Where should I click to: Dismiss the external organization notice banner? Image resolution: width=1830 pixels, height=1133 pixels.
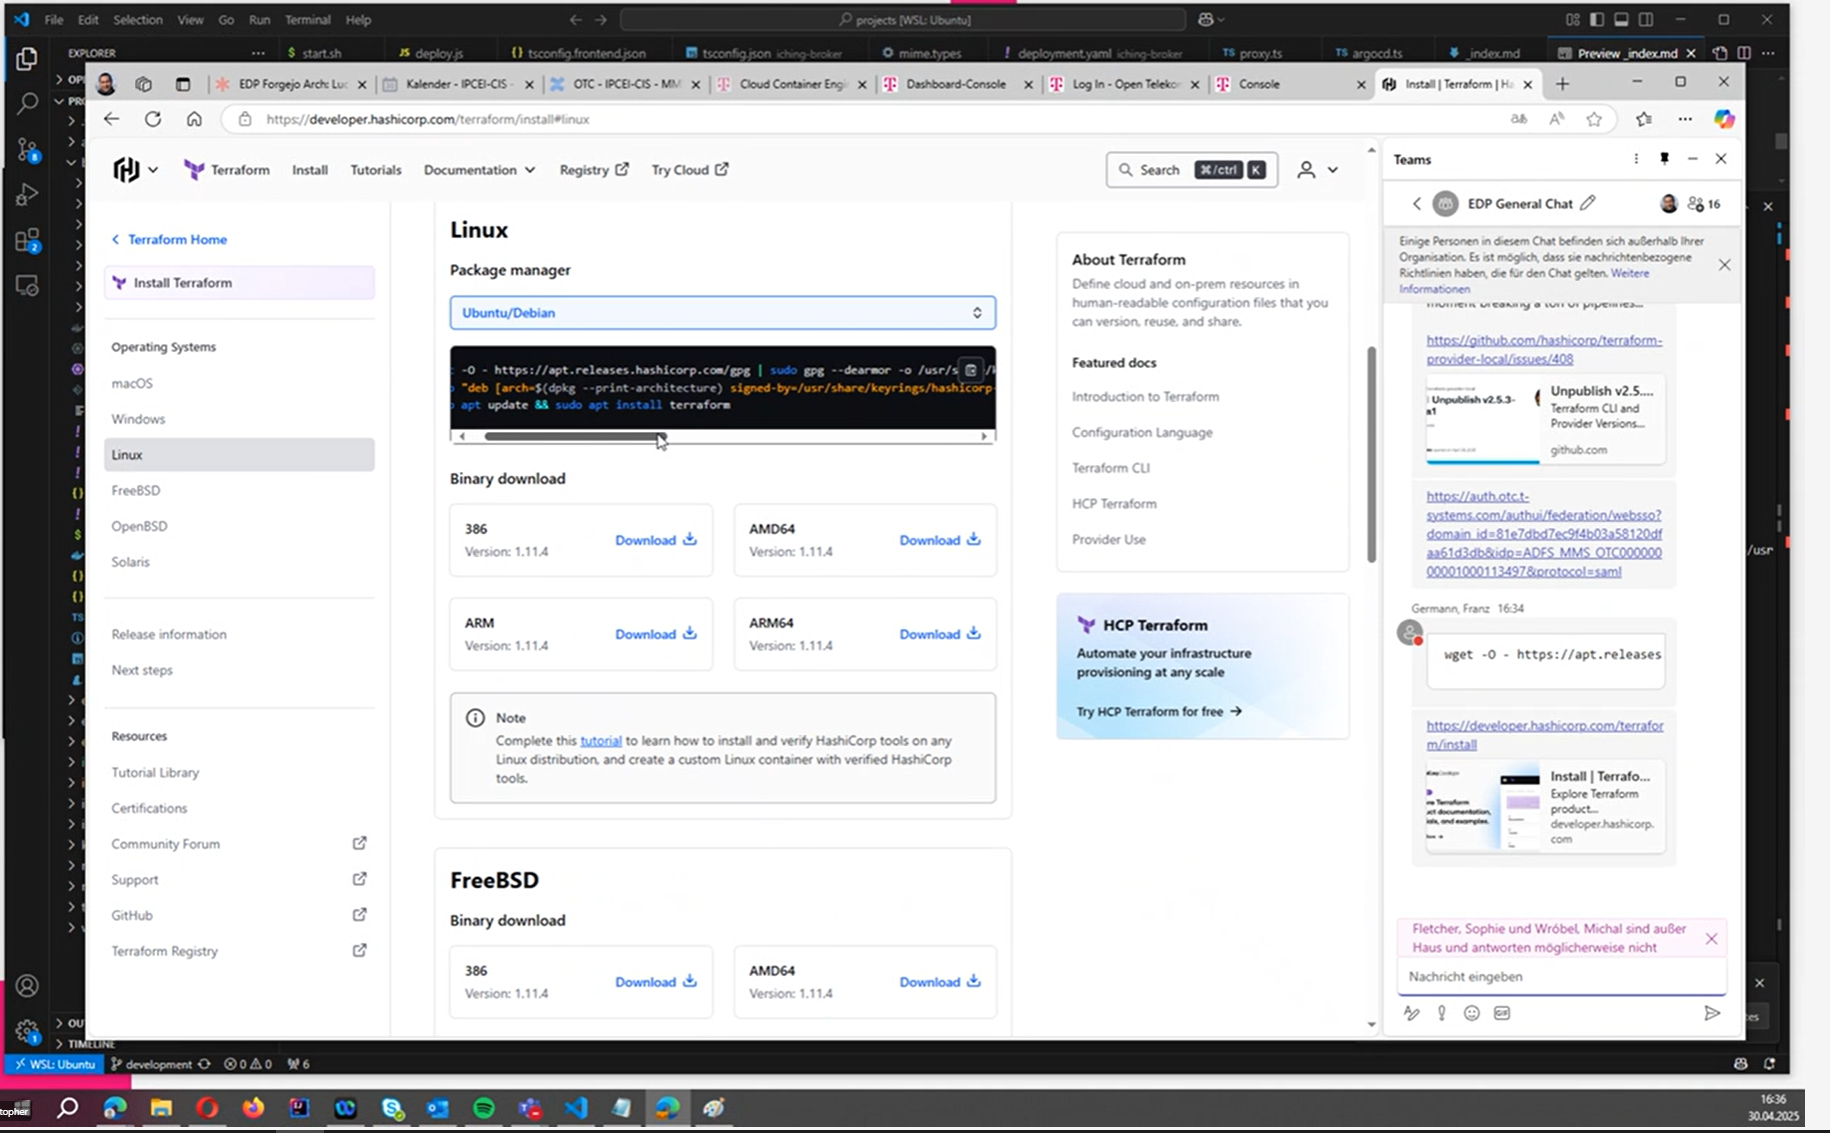[1724, 265]
